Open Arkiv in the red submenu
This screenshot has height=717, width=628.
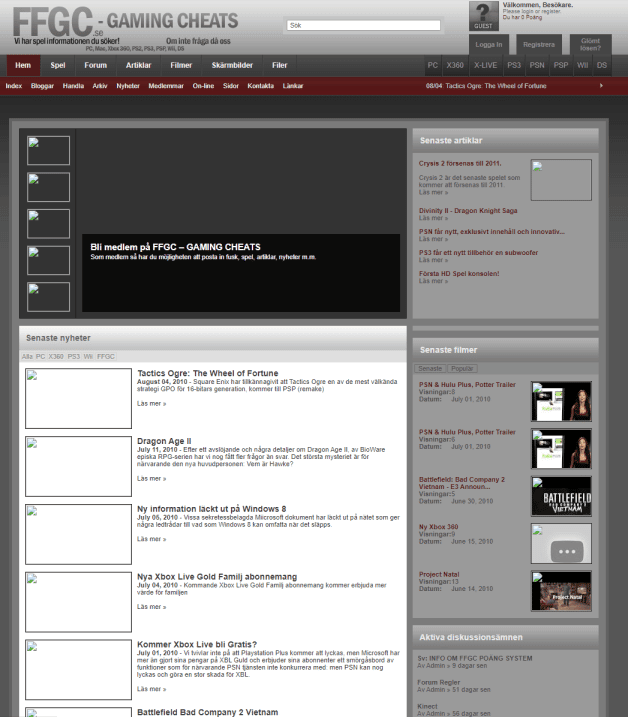point(100,86)
